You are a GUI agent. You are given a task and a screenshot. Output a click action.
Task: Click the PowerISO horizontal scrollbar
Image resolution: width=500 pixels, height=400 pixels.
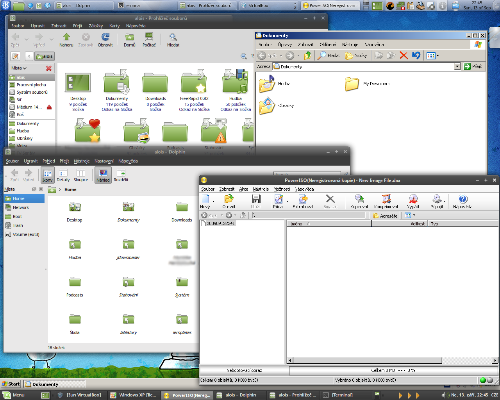pos(392,360)
